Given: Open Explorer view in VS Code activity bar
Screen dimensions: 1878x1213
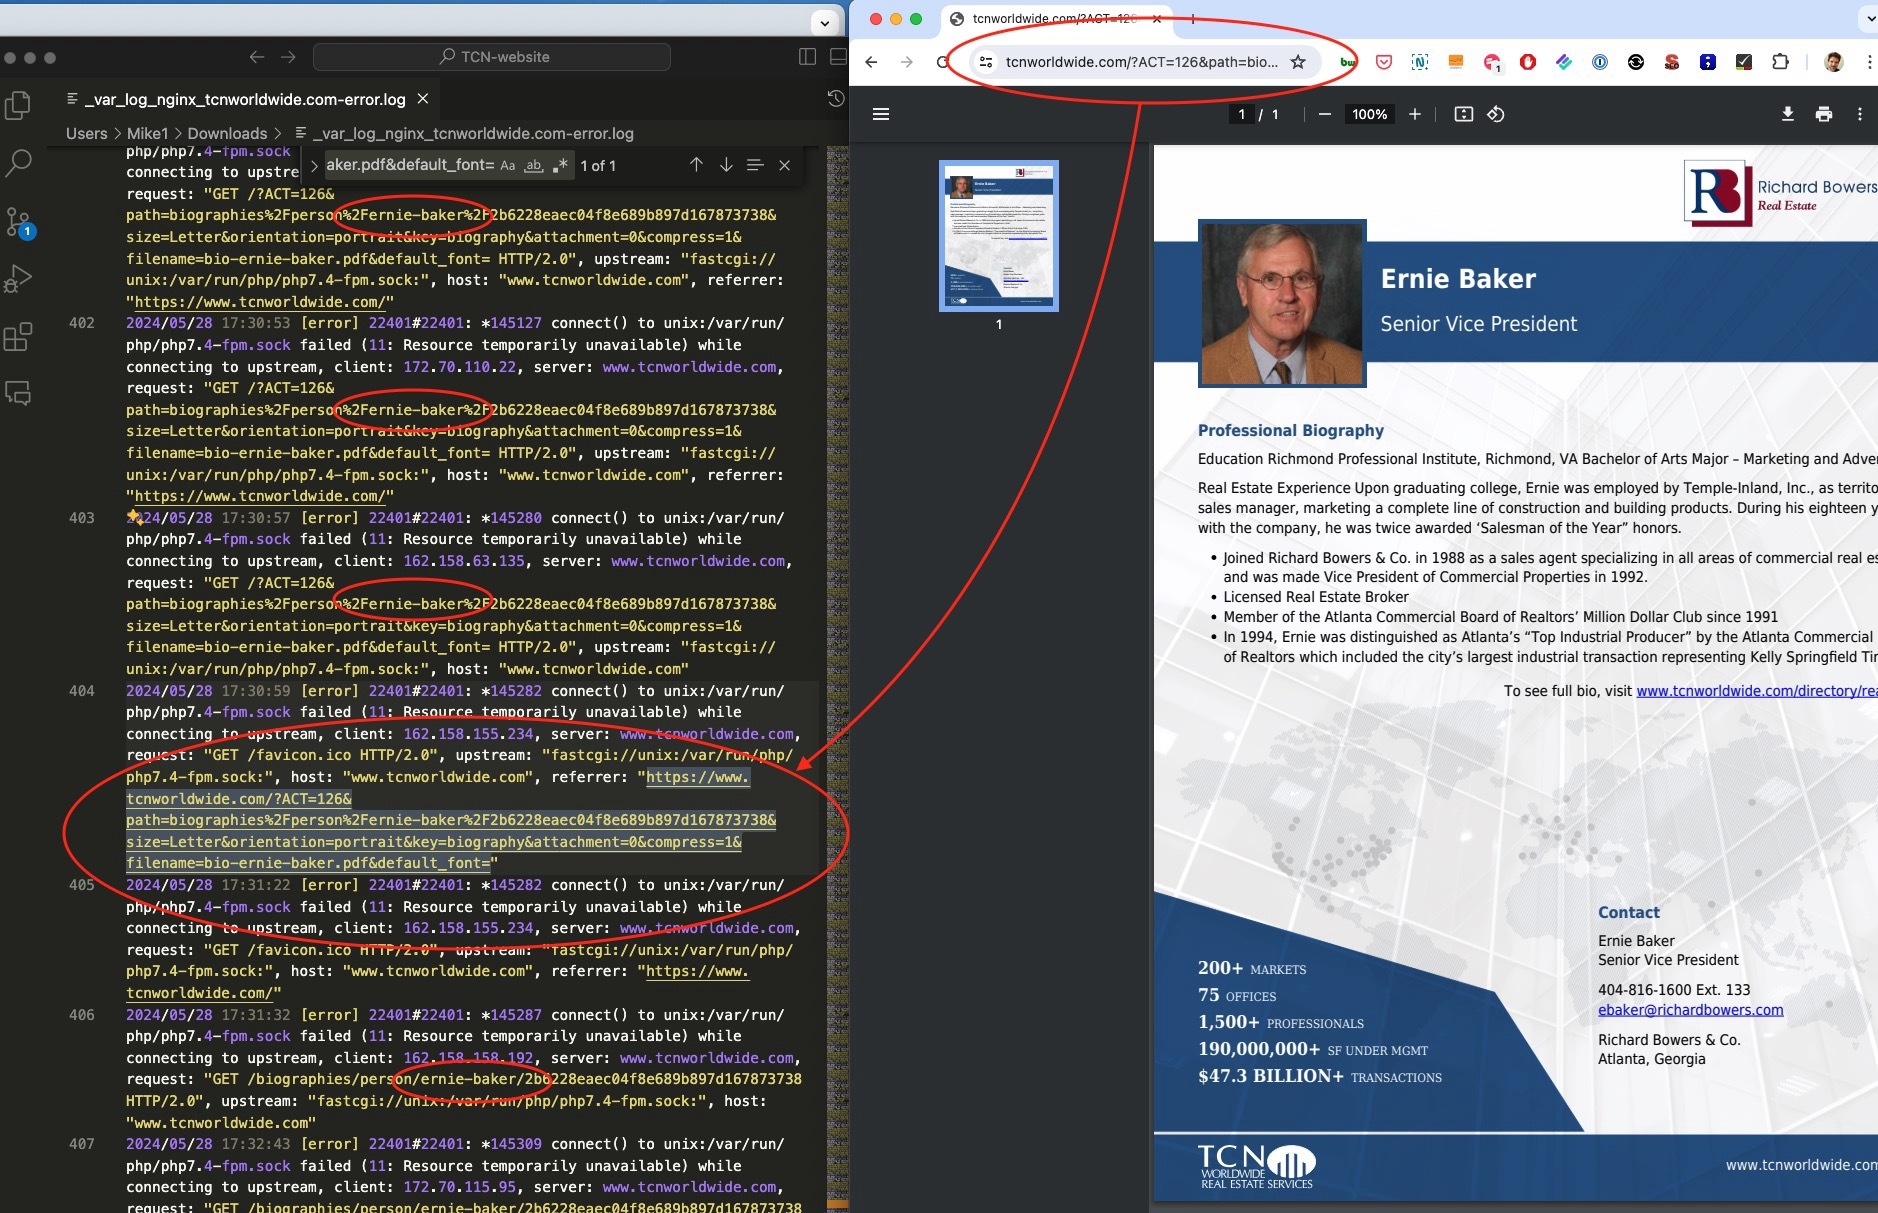Looking at the screenshot, I should point(18,105).
